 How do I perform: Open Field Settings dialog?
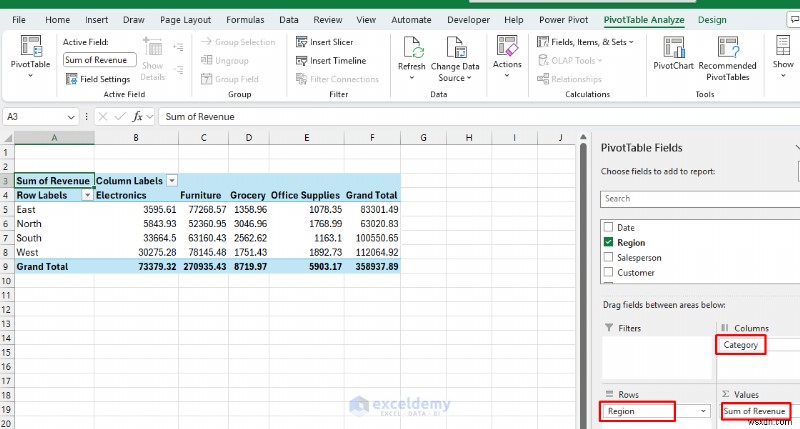coord(98,79)
